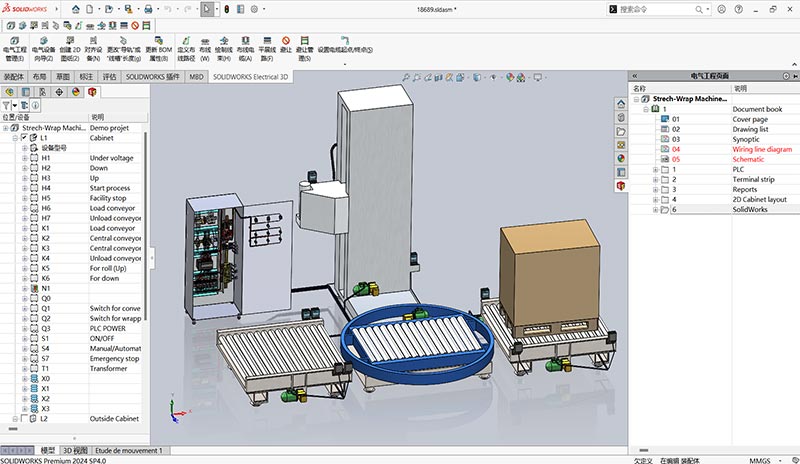Toggle the L2 Outside Cabinet checkbox
The image size is (800, 464).
tap(24, 419)
